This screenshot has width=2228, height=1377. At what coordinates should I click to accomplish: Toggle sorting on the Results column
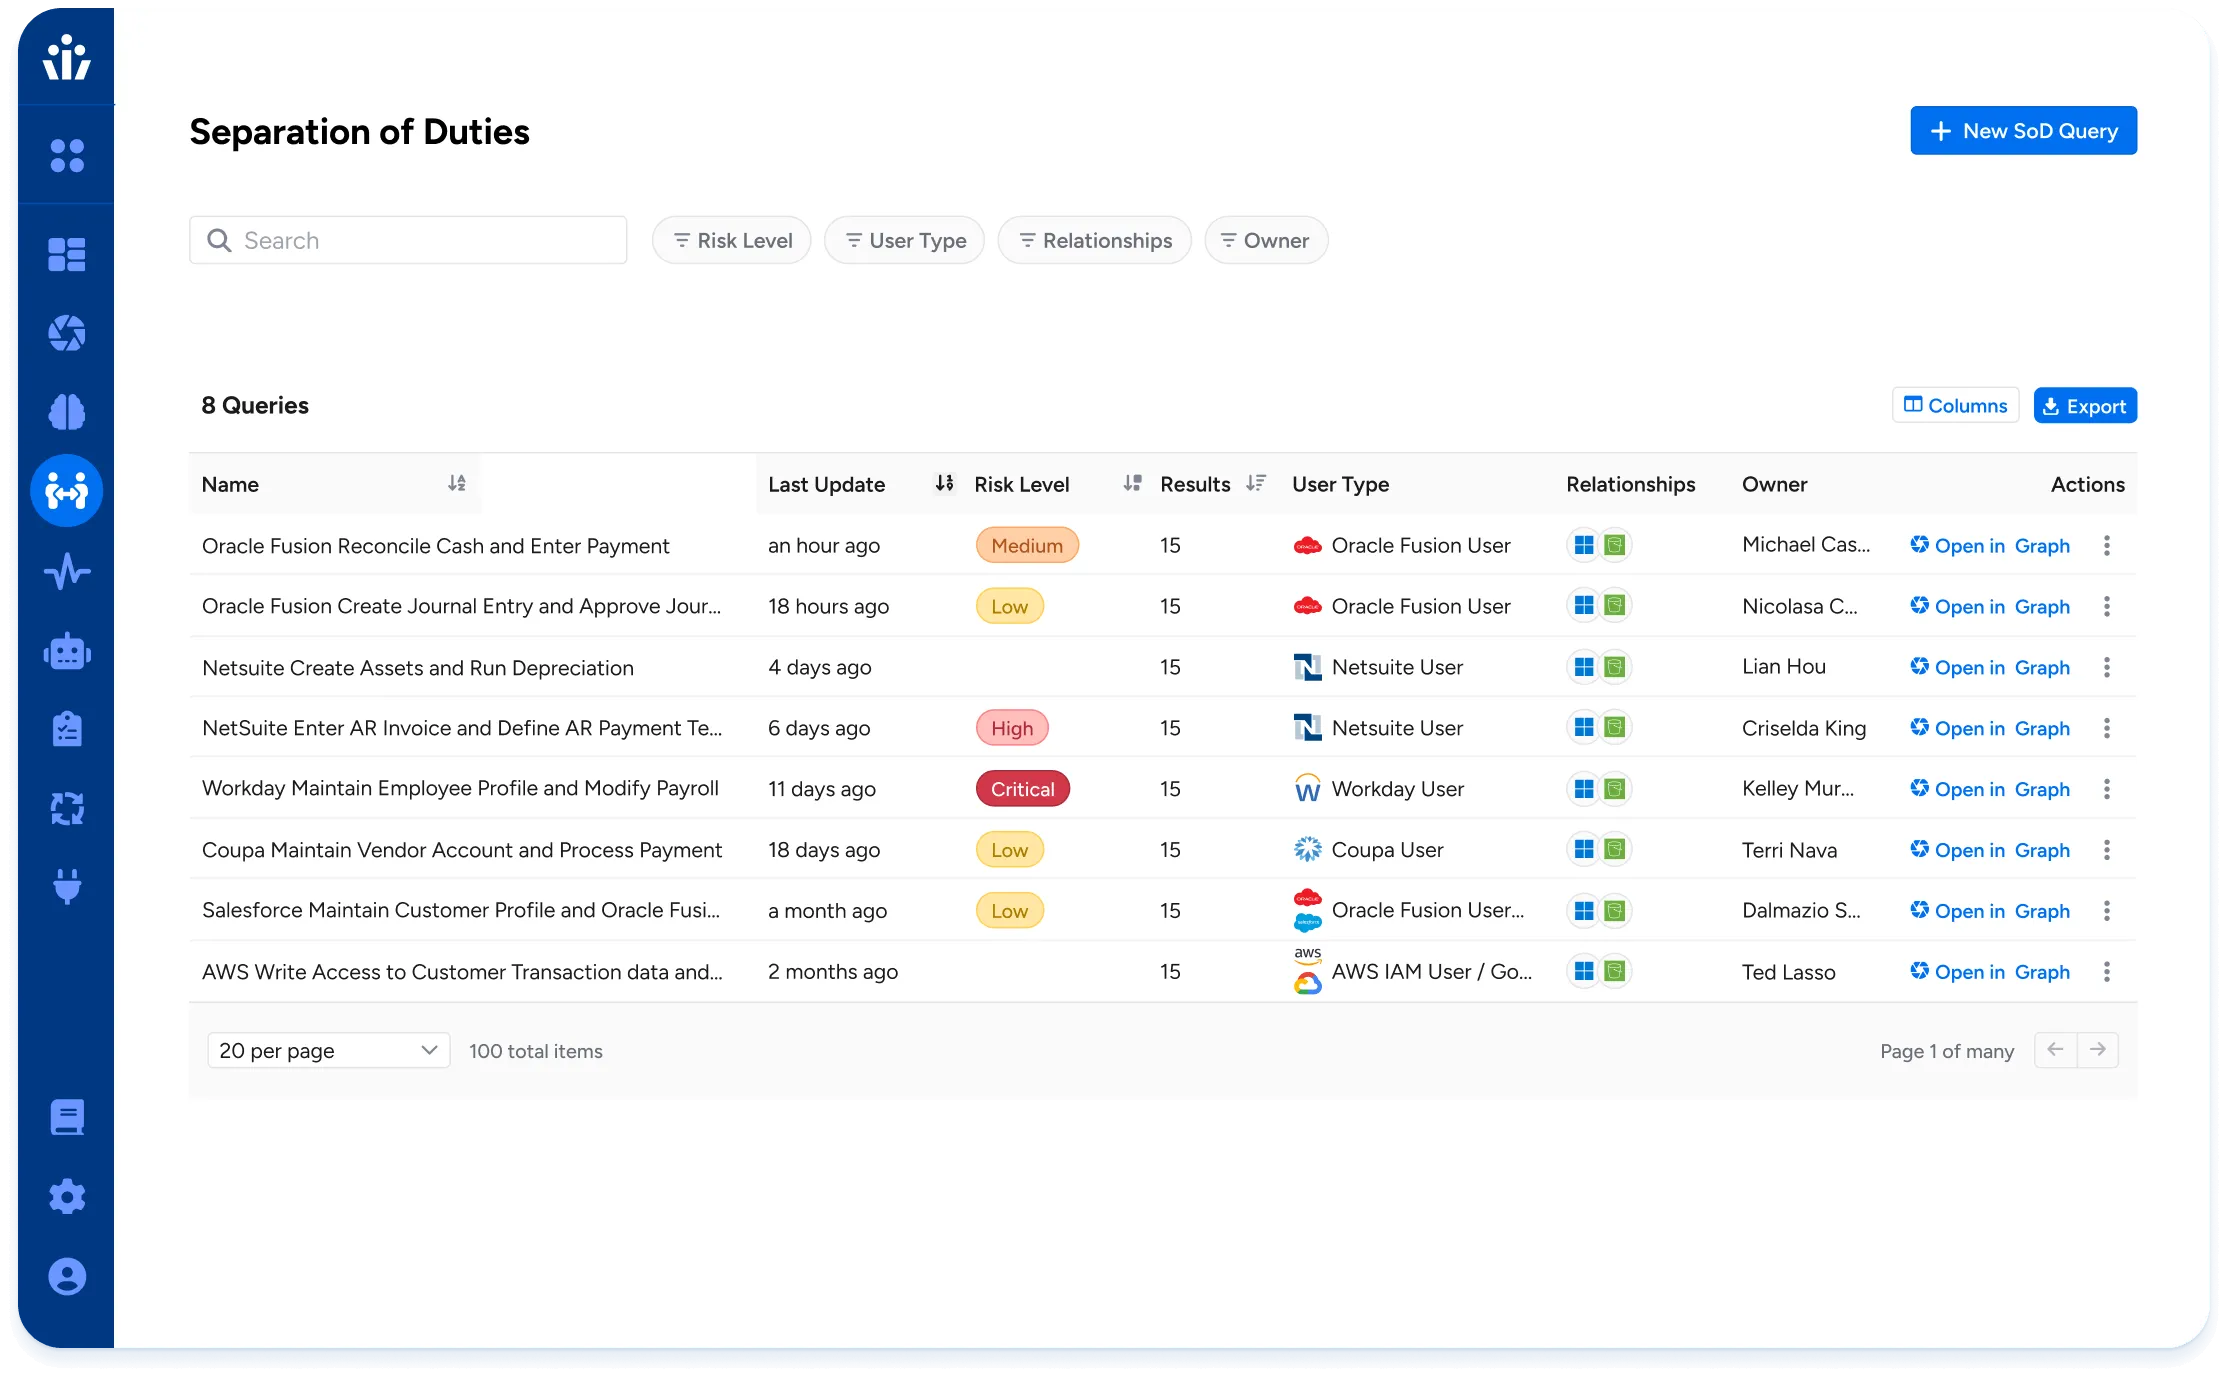[1255, 484]
